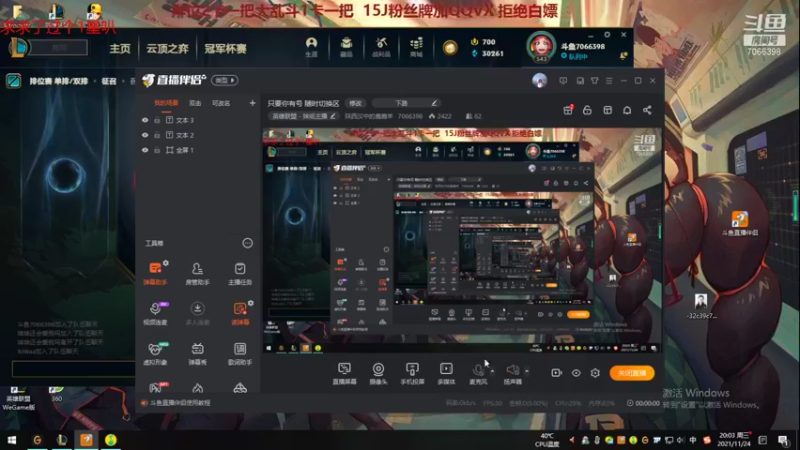Screen dimensions: 800x450
Task: Open the Windows notification center icon
Action: (x=783, y=440)
